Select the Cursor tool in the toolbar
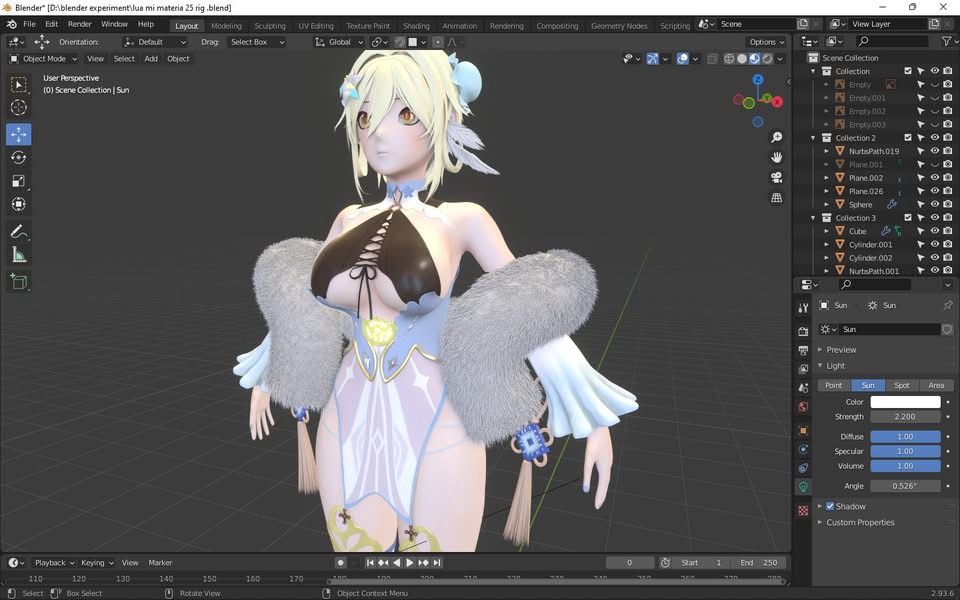The image size is (960, 600). click(x=19, y=108)
